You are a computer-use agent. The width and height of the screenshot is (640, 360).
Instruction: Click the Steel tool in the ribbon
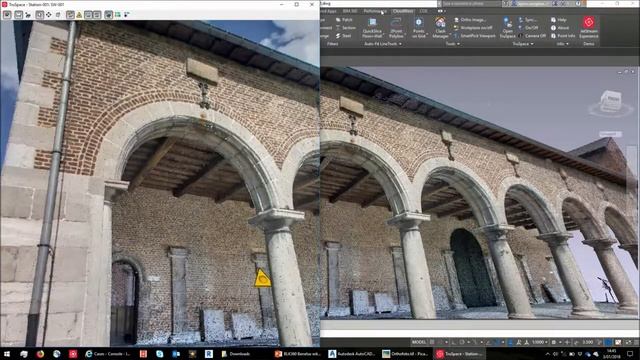(343, 36)
